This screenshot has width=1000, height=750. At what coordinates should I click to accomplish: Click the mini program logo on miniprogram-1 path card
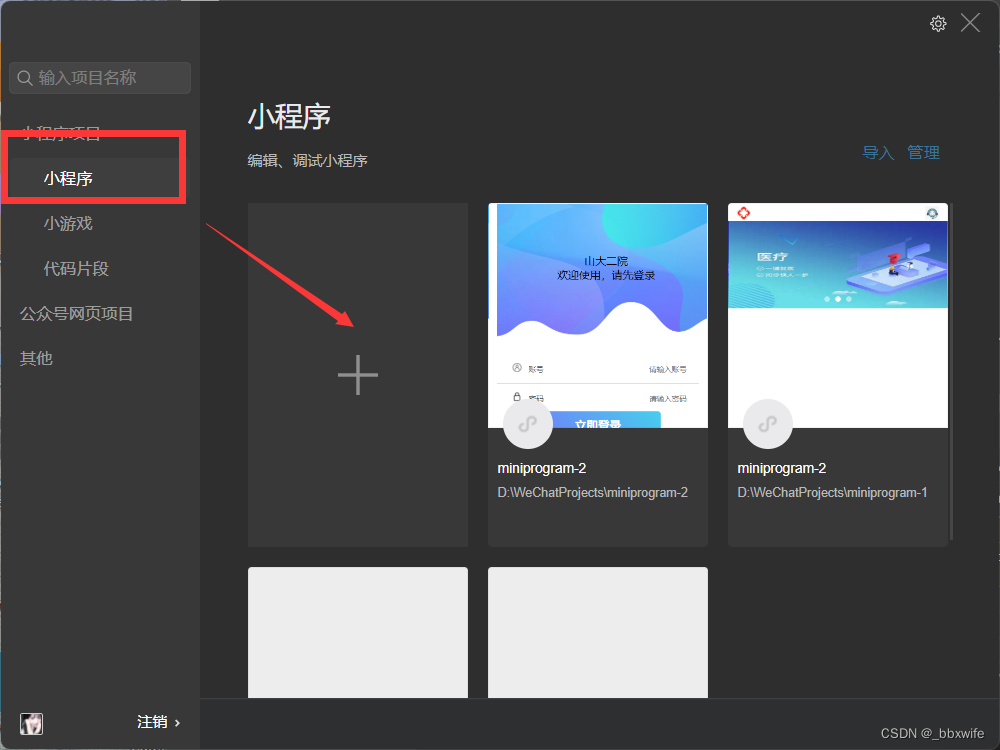pyautogui.click(x=768, y=424)
